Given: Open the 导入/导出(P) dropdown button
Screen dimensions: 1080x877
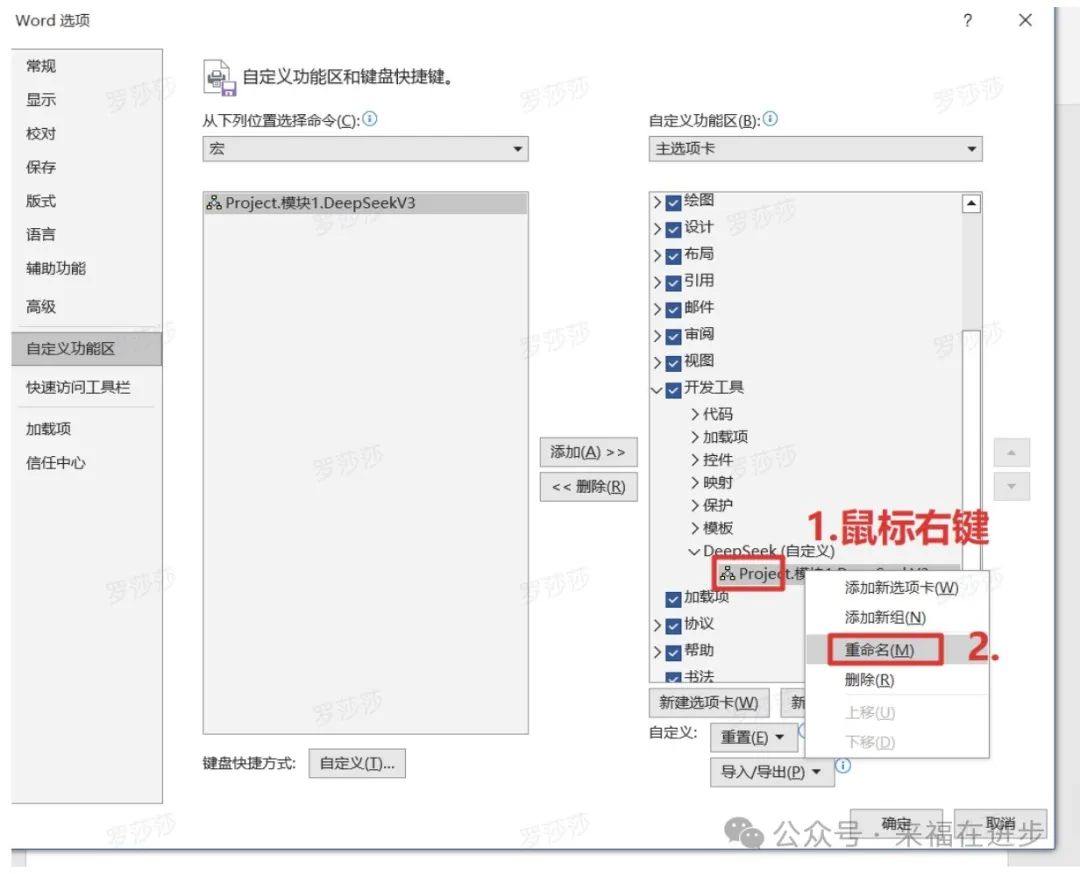Looking at the screenshot, I should pyautogui.click(x=771, y=772).
